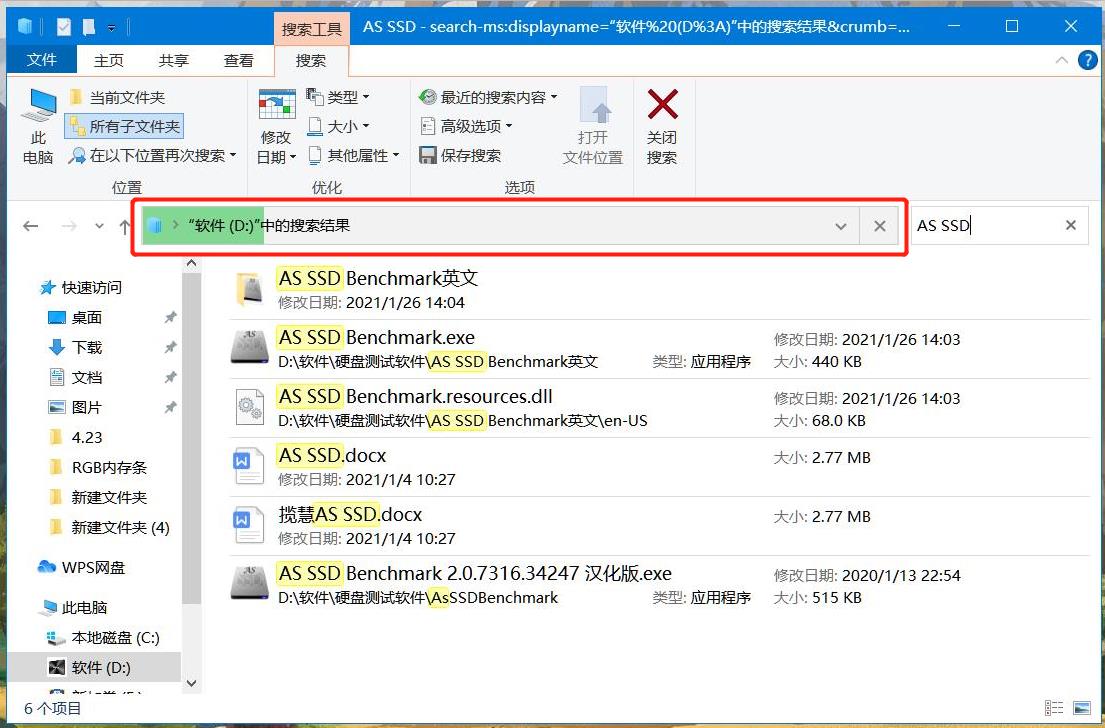Select Current folder search scope
The width and height of the screenshot is (1105, 728).
pyautogui.click(x=118, y=97)
